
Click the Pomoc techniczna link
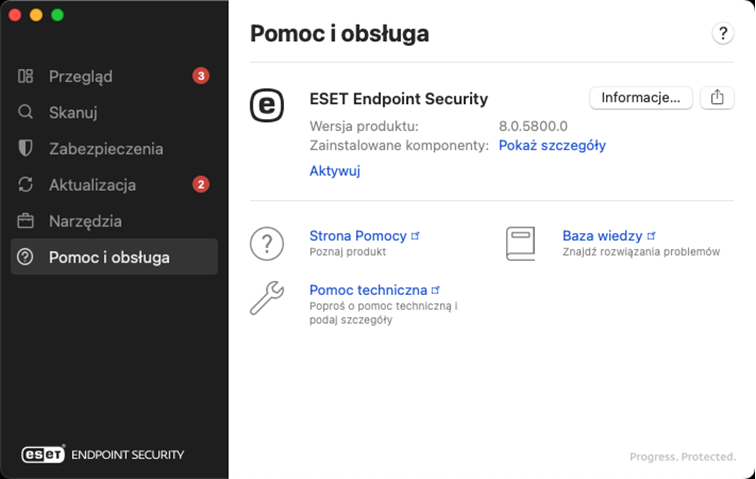[x=368, y=290]
